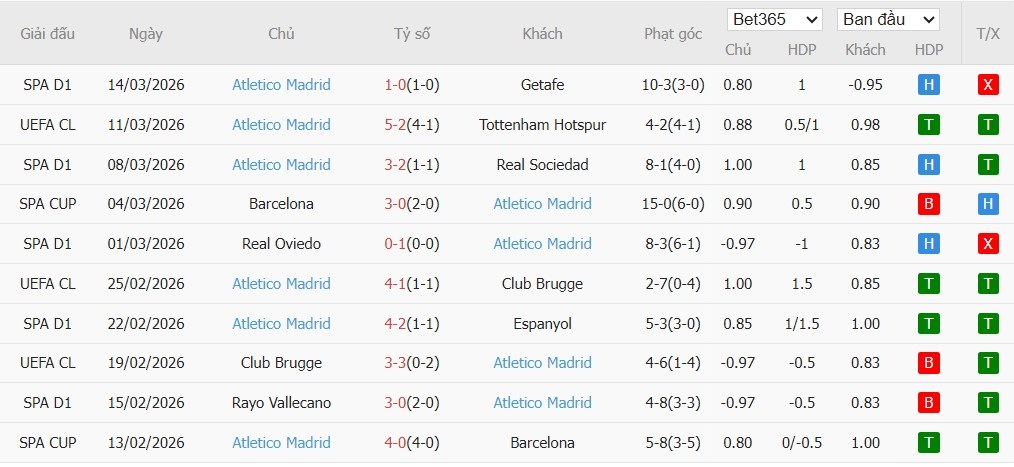
Task: Click red X badge in Getafe row
Action: [988, 85]
